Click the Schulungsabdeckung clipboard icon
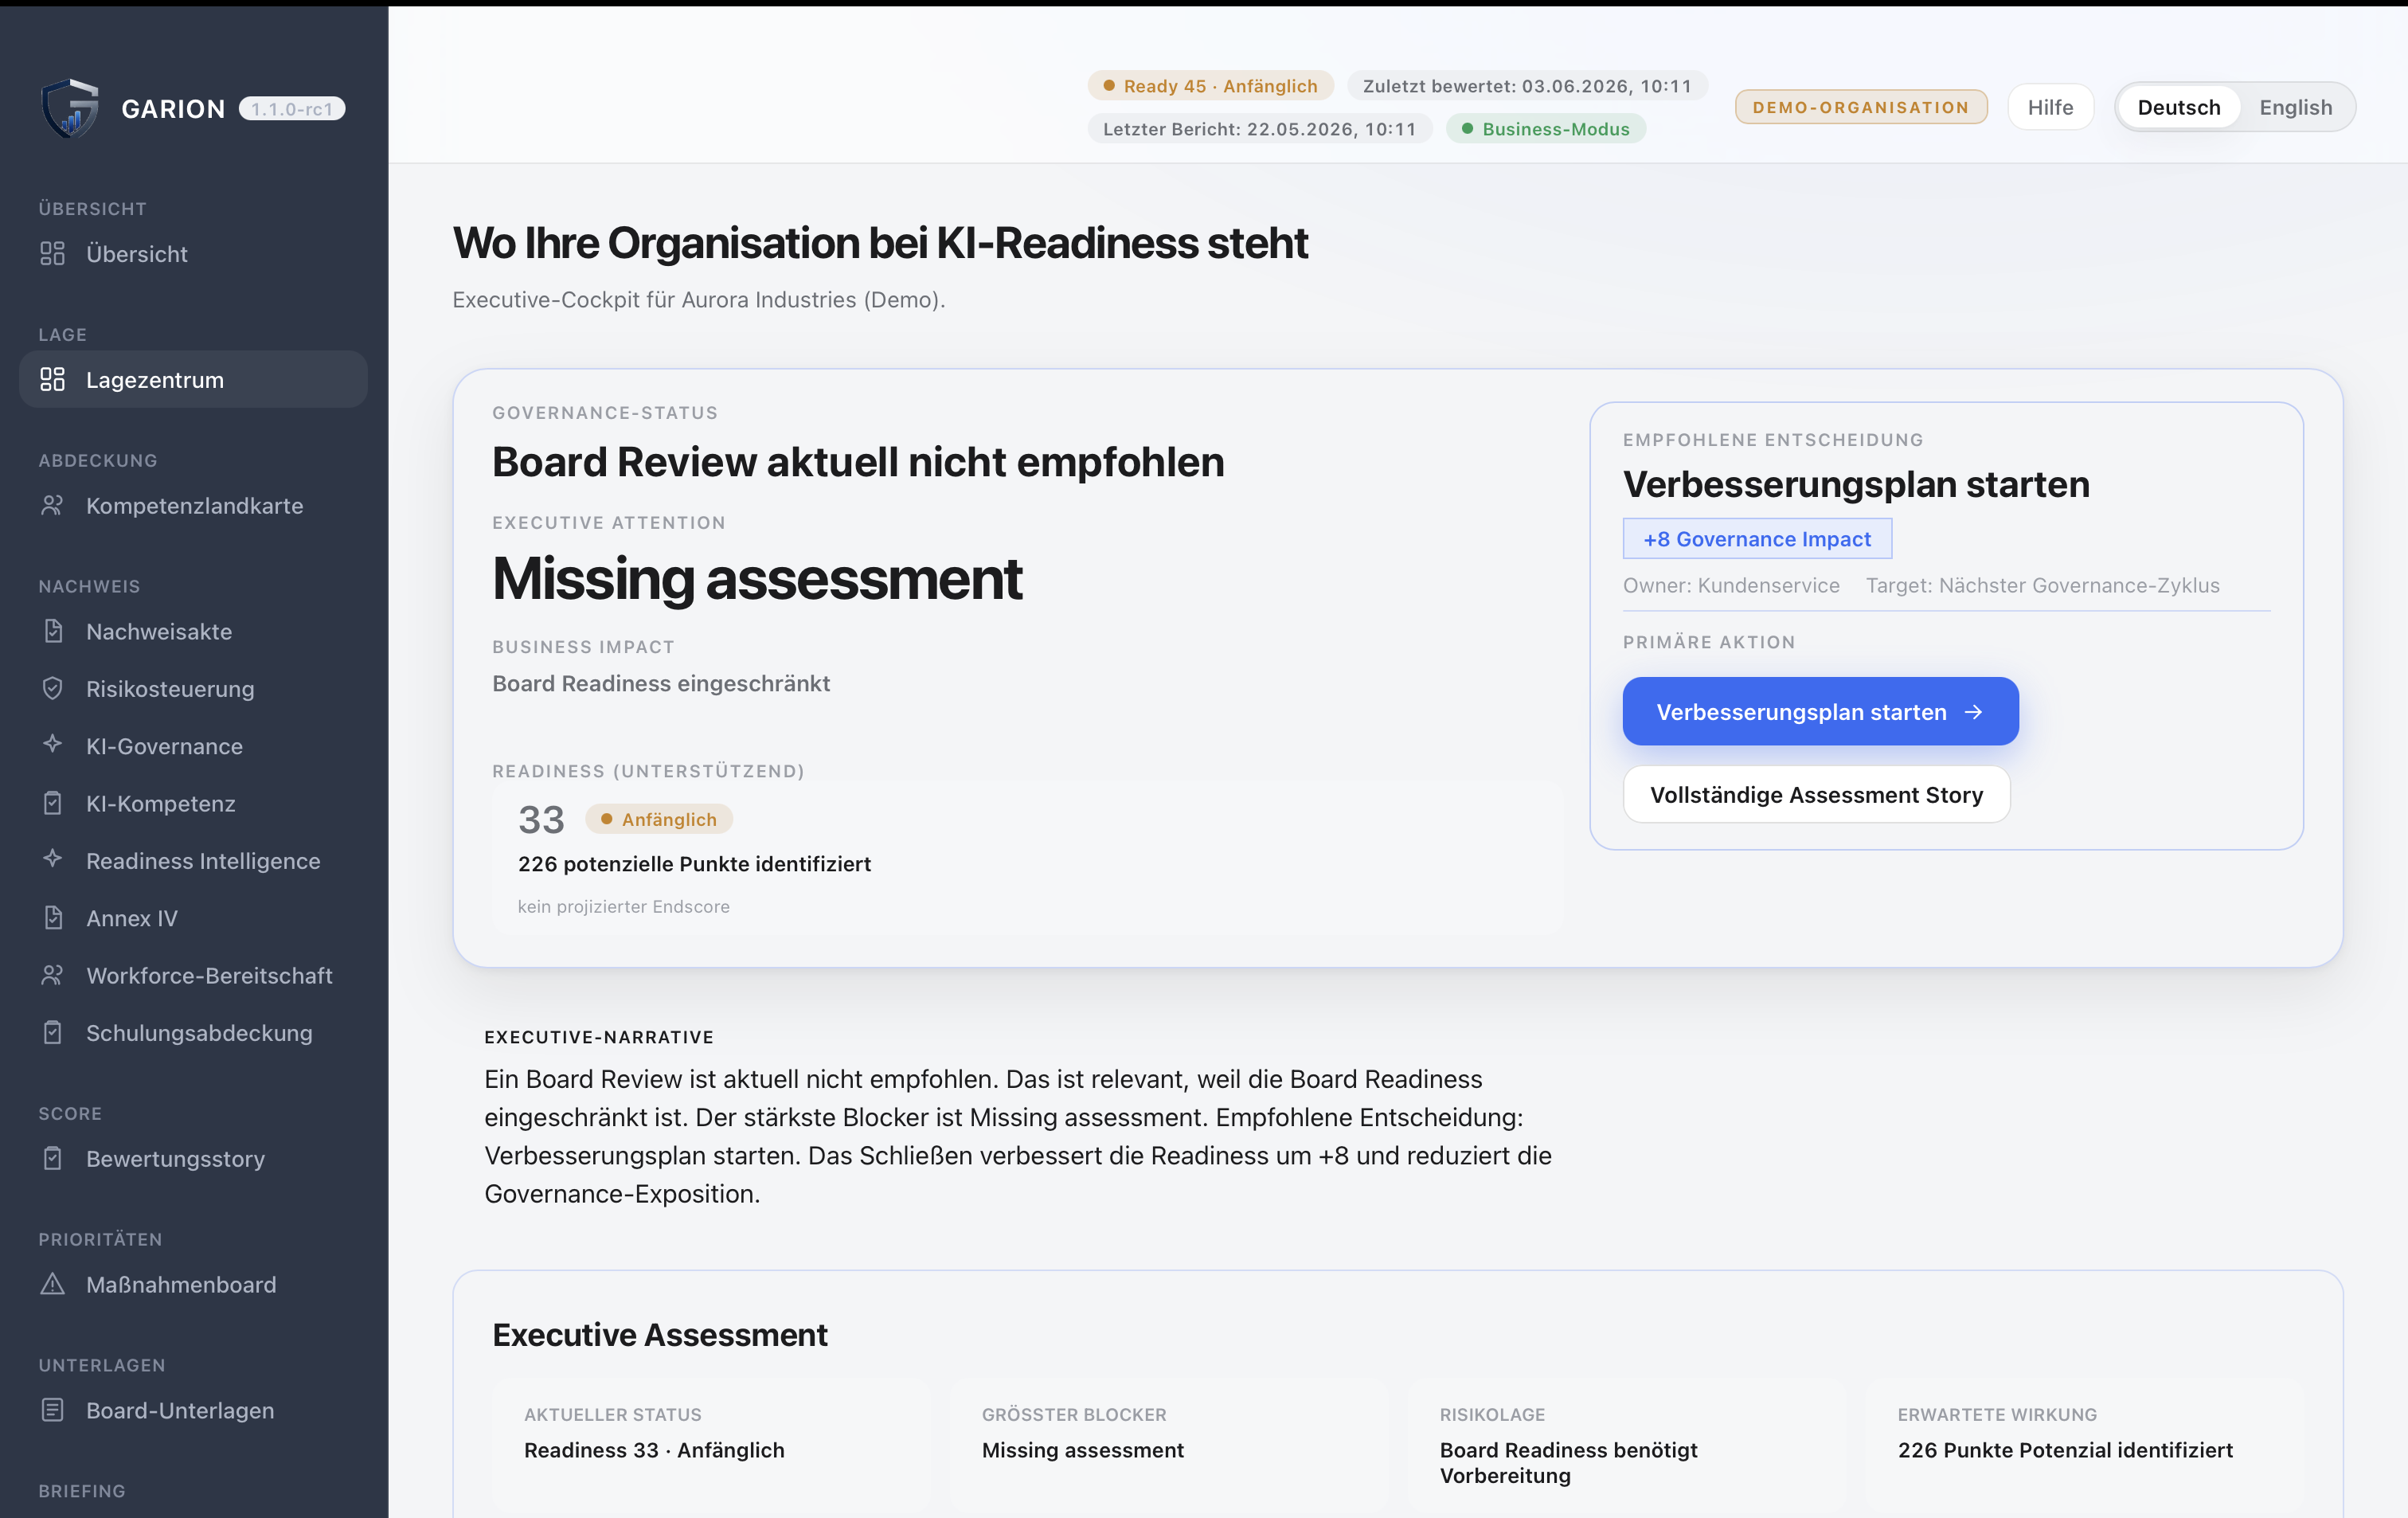 coord(52,1033)
